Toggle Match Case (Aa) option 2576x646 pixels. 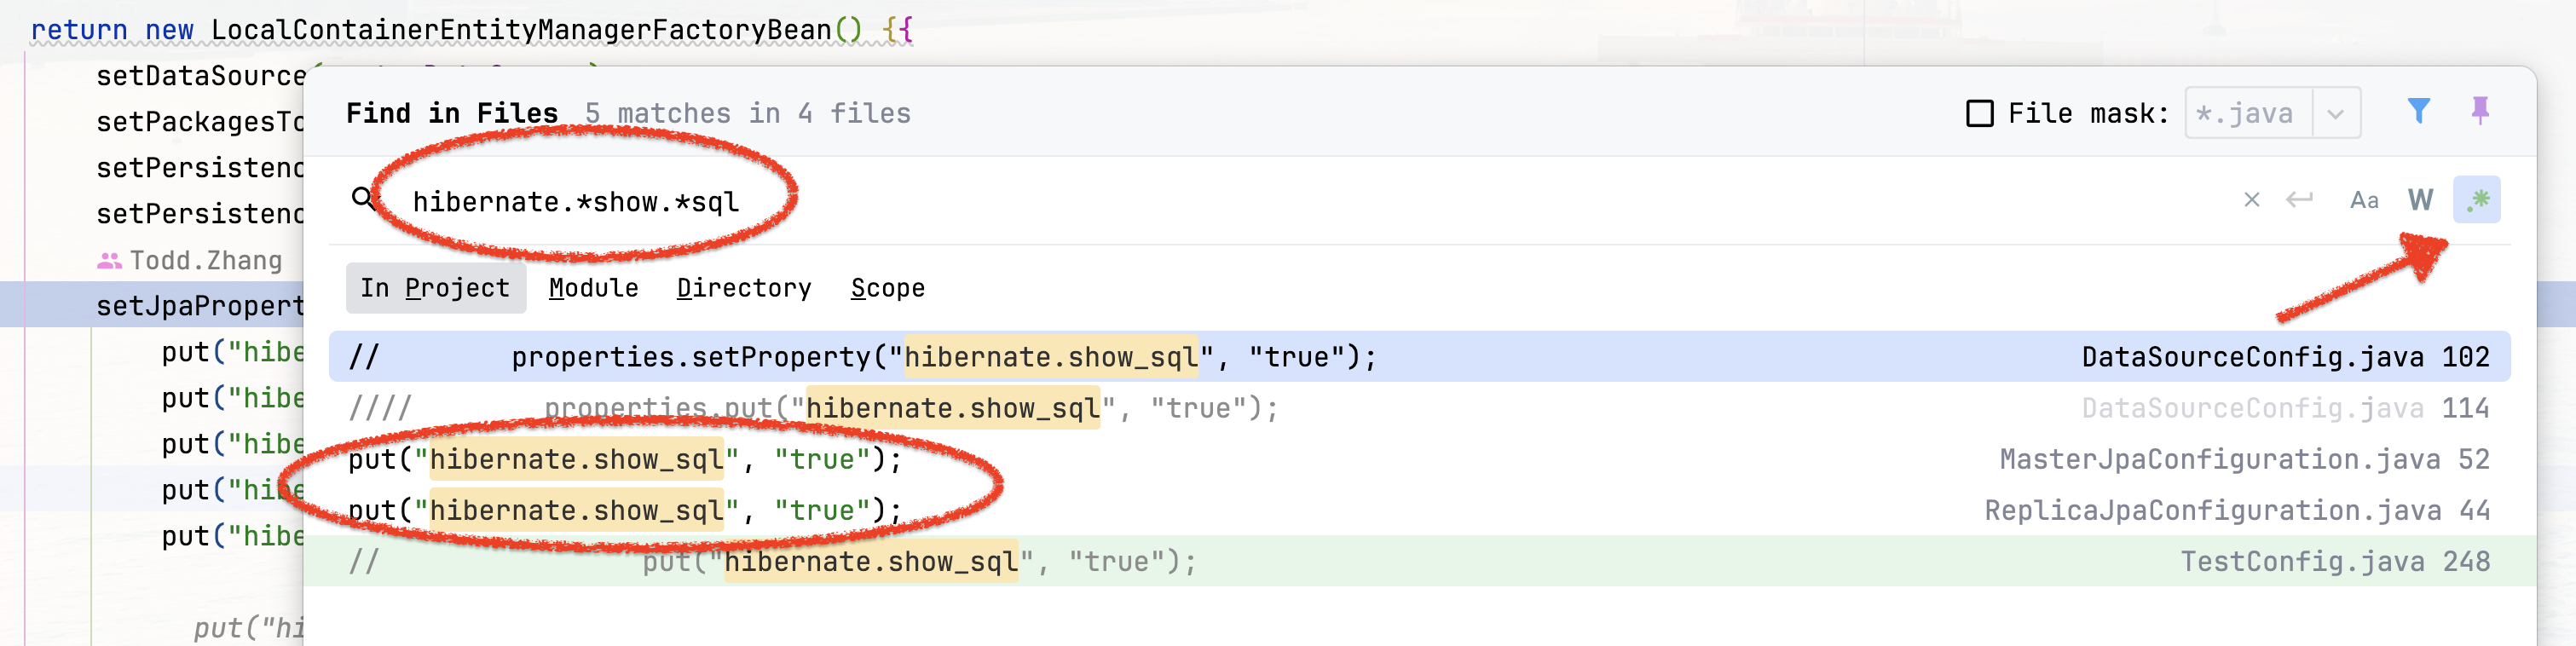[2363, 201]
